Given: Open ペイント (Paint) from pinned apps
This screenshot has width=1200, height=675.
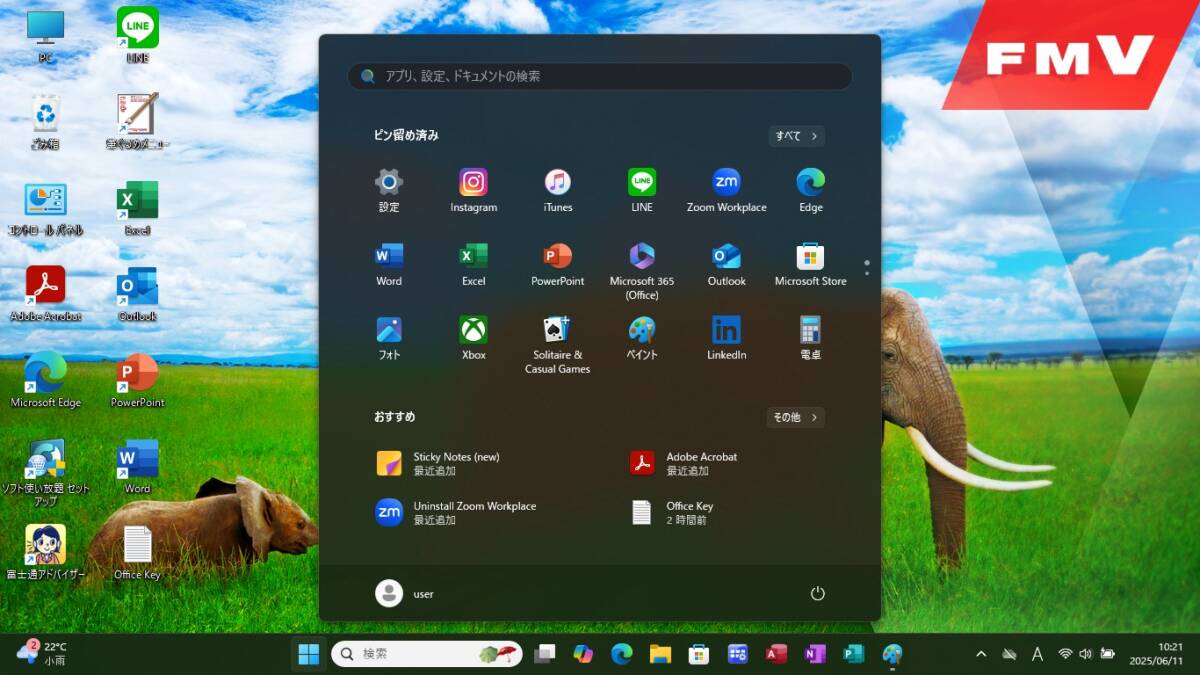Looking at the screenshot, I should click(x=642, y=338).
